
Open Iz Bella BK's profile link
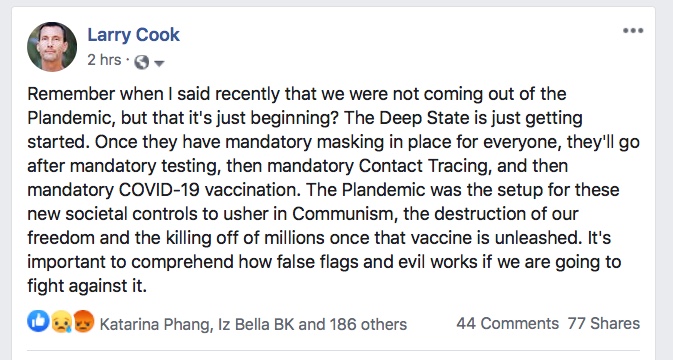[256, 324]
